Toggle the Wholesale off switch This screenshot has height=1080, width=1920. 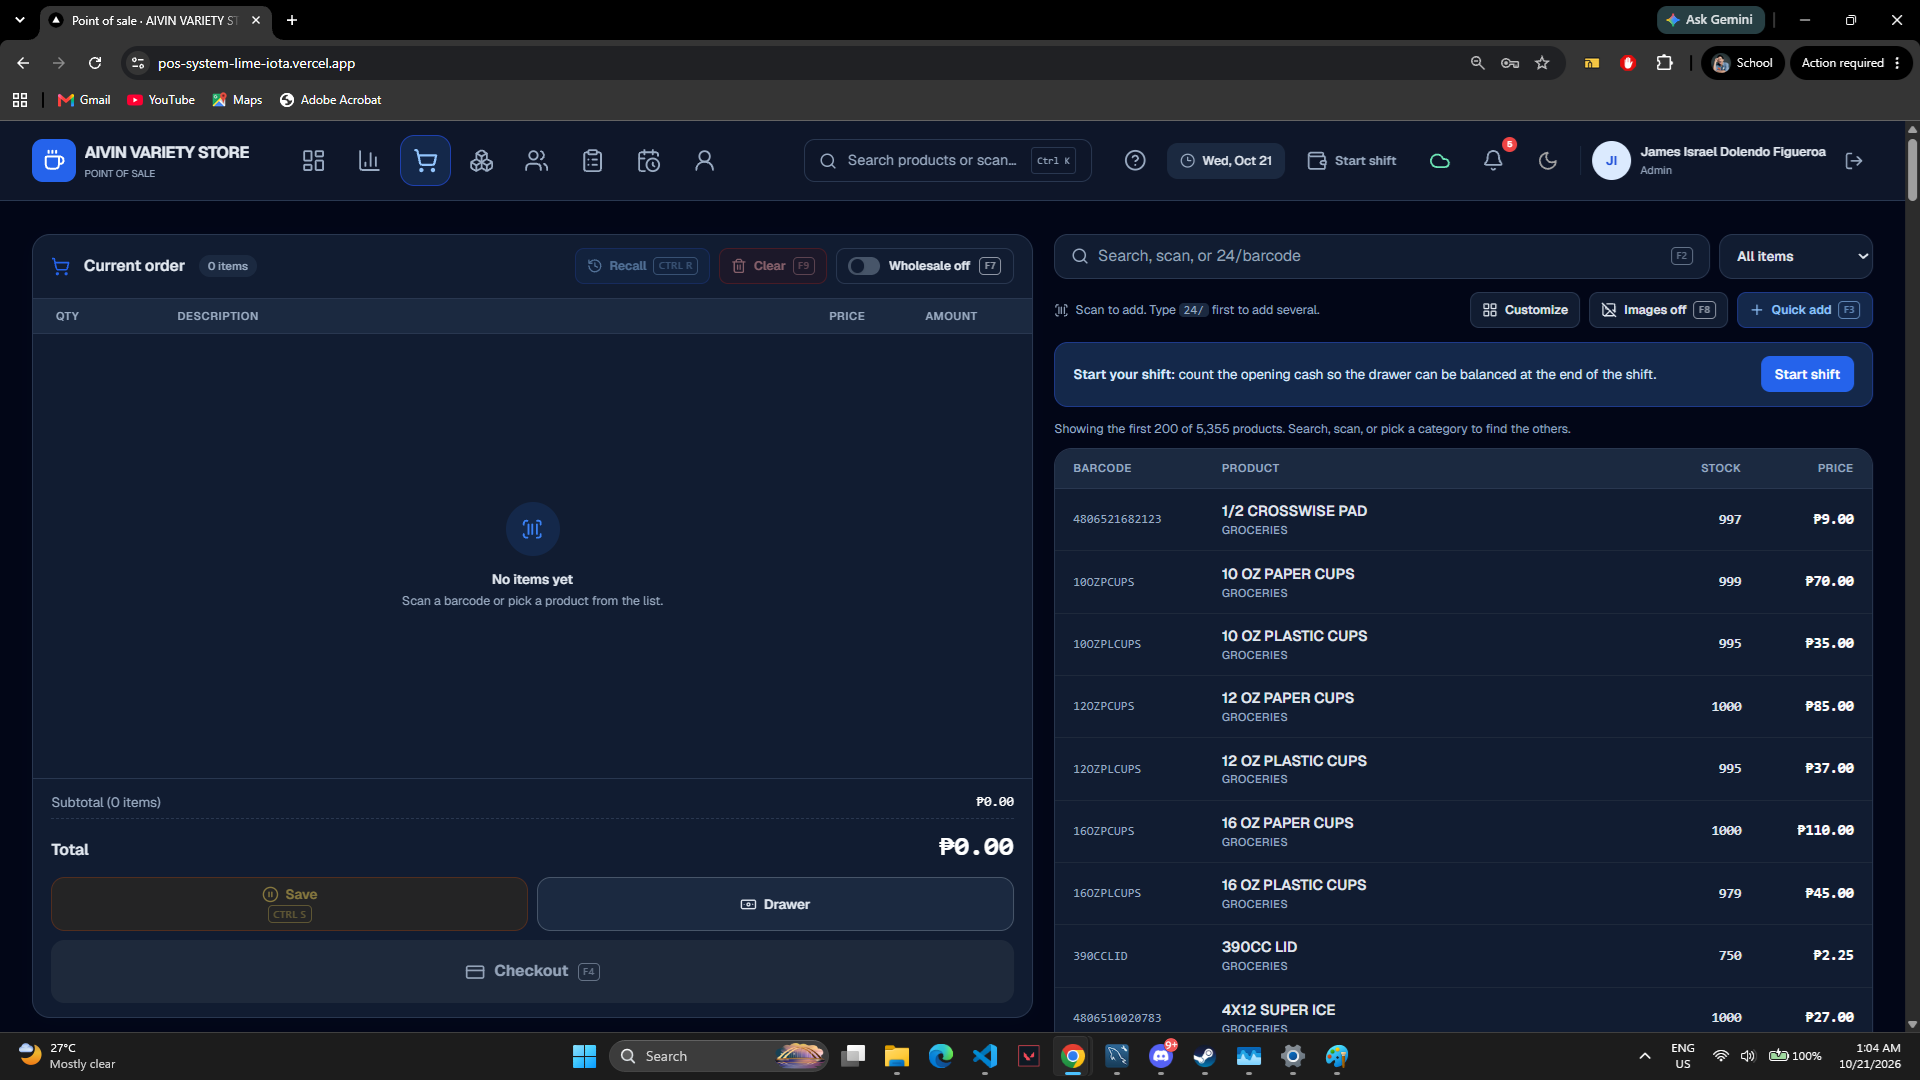point(864,266)
